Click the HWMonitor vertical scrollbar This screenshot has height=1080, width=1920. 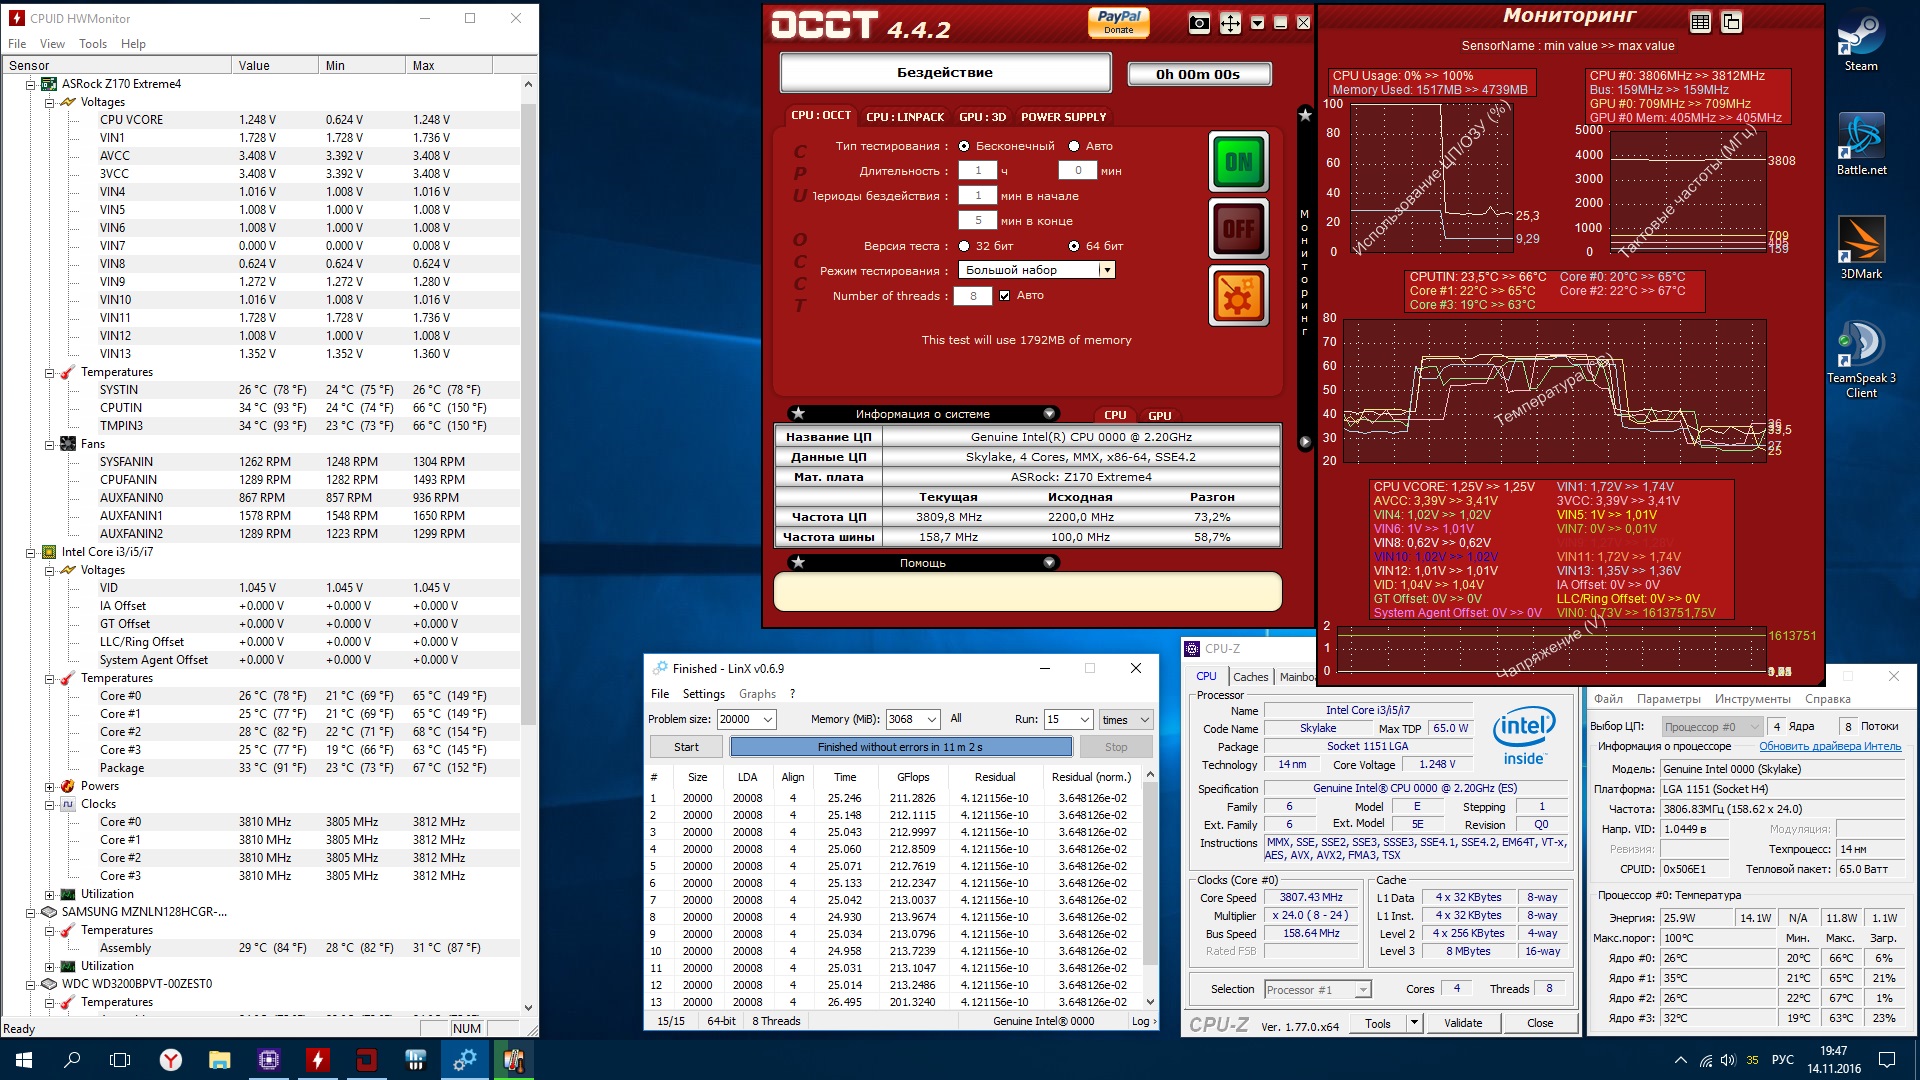point(528,400)
